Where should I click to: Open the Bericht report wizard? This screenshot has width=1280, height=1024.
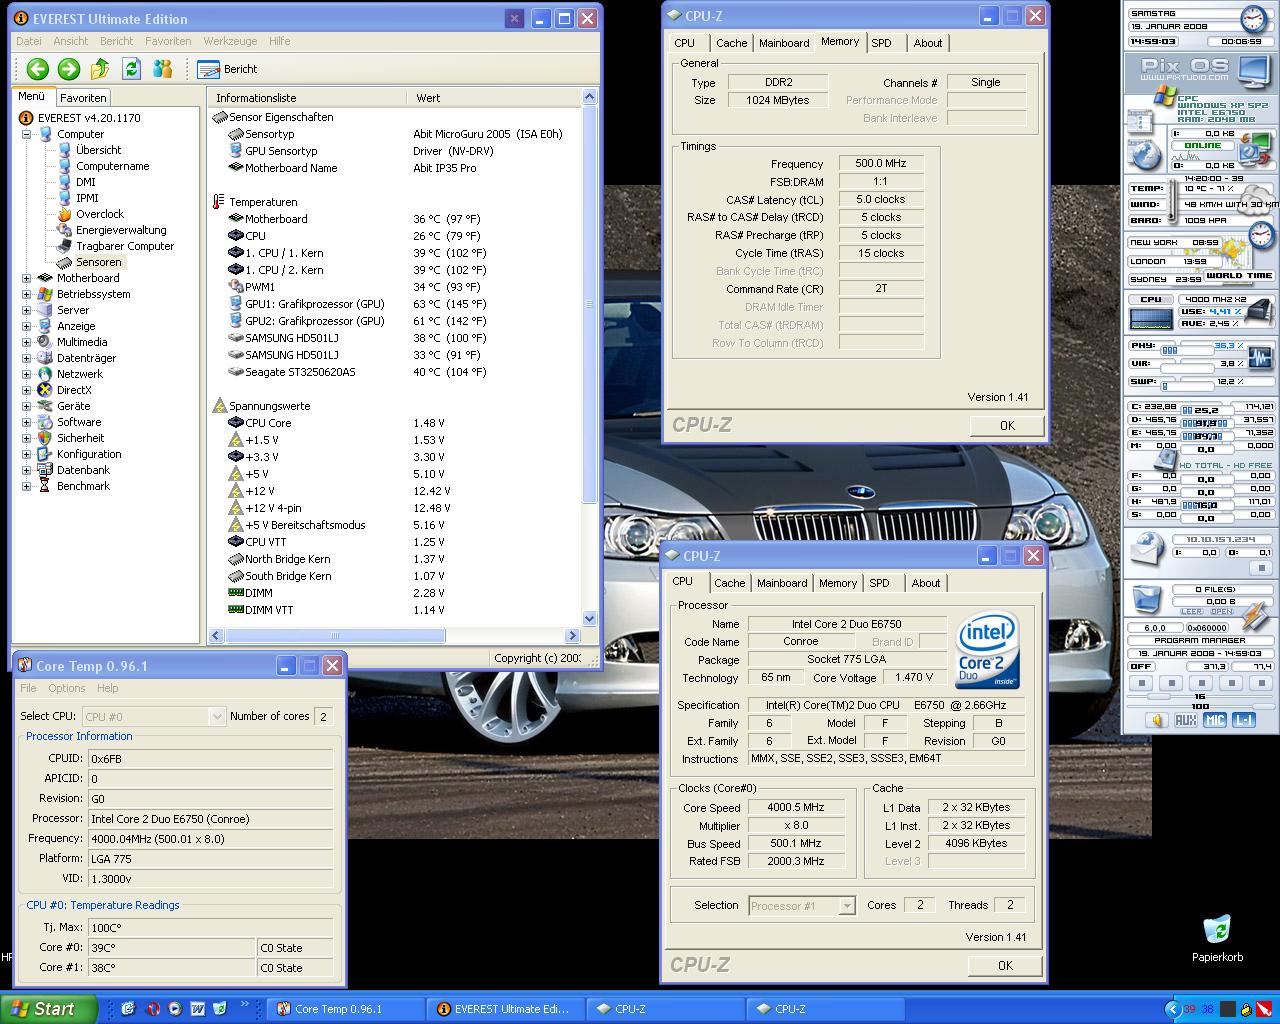[228, 69]
